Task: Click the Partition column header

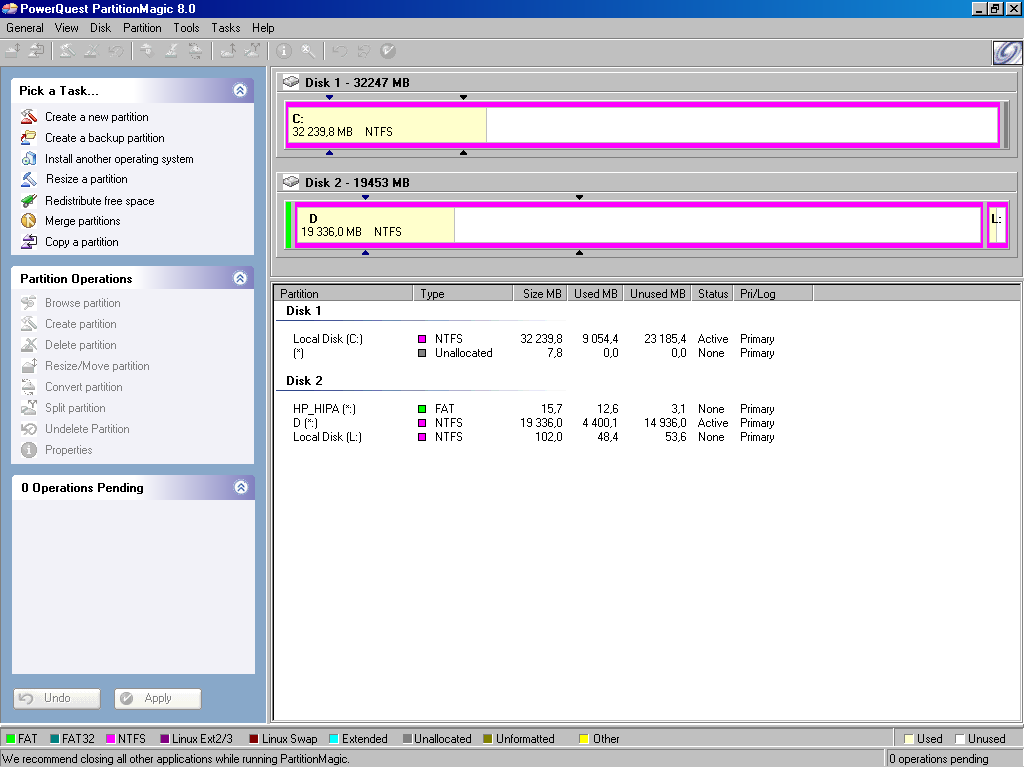Action: coord(344,294)
